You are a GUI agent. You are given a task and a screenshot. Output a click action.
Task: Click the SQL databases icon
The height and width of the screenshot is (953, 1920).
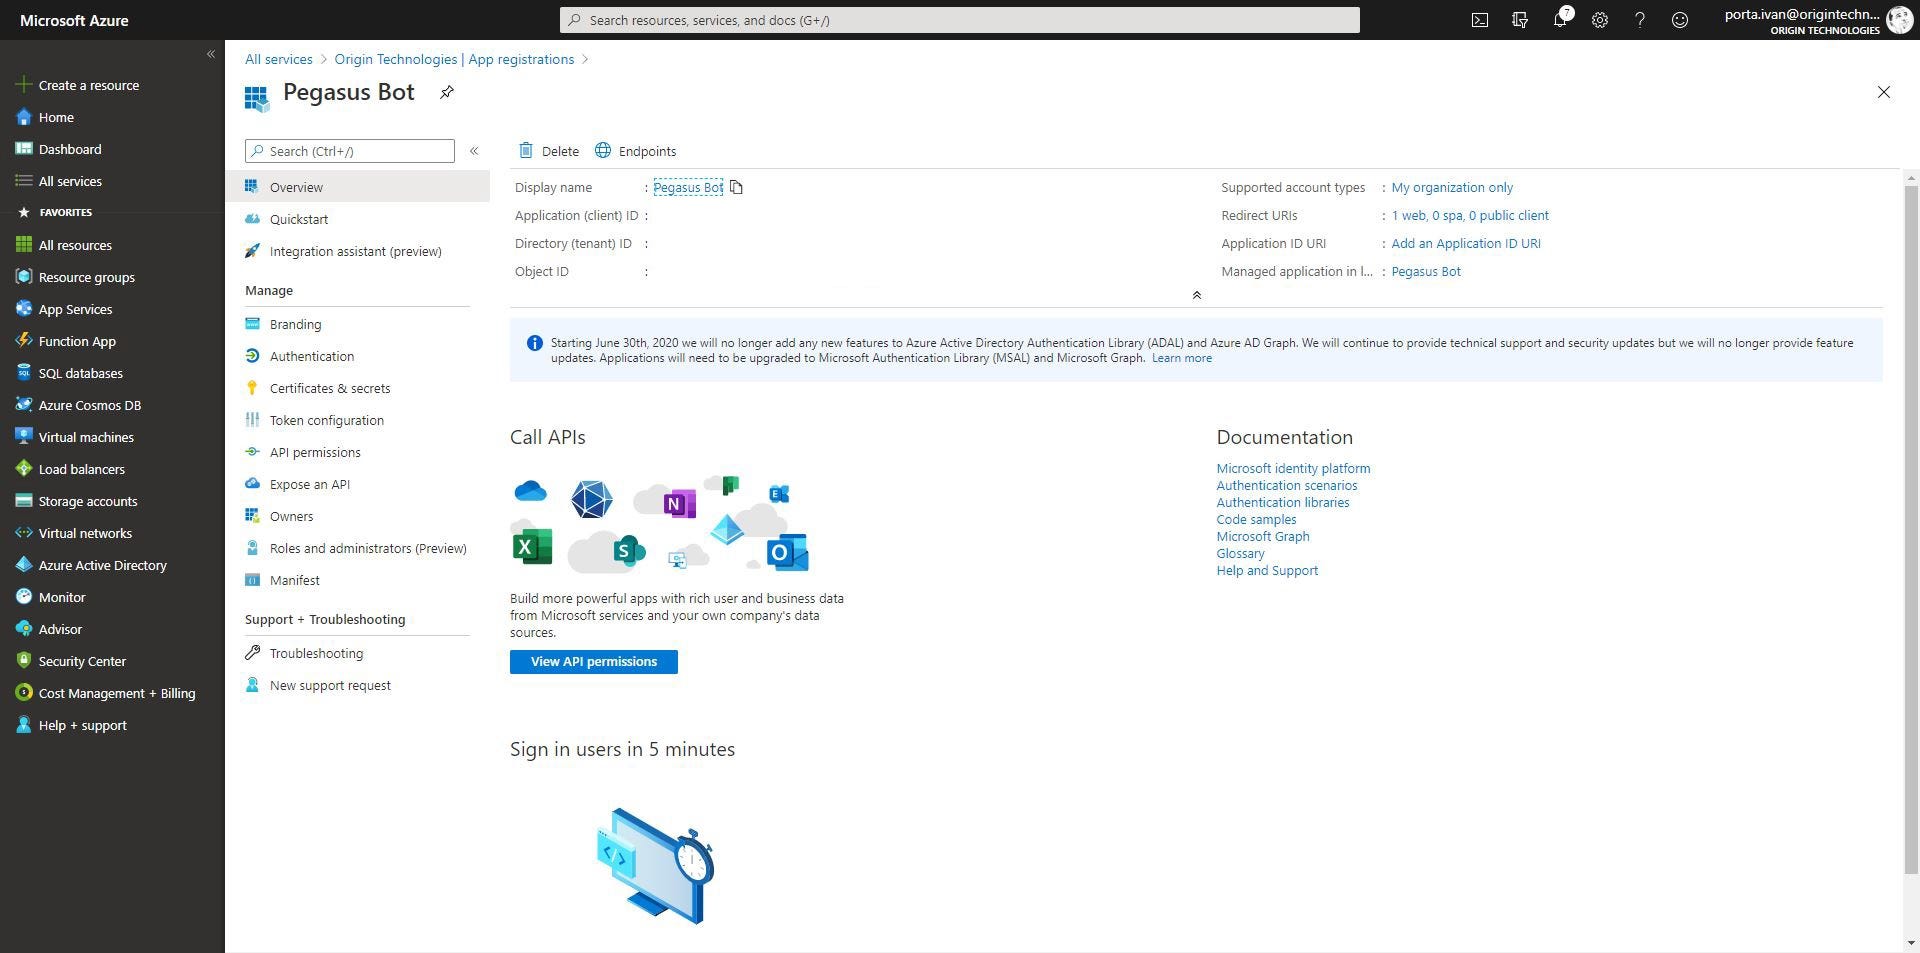point(24,373)
